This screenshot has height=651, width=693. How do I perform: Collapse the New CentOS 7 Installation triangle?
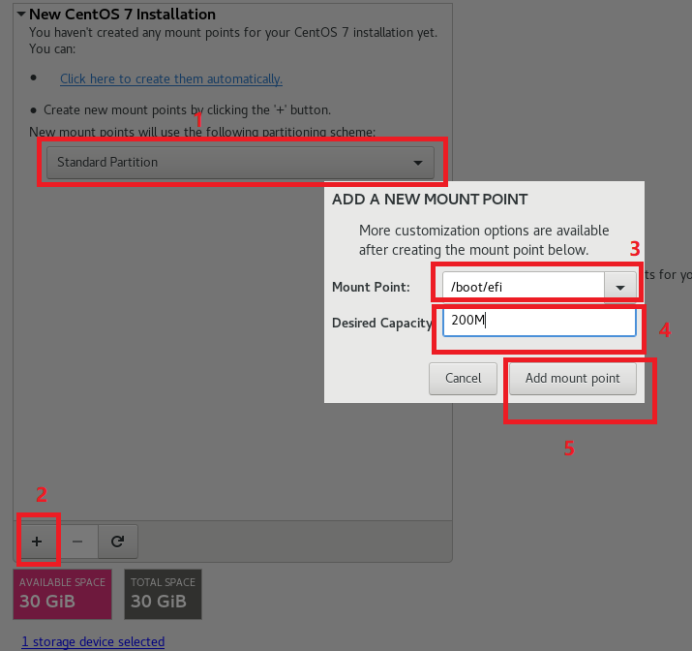click(x=21, y=14)
